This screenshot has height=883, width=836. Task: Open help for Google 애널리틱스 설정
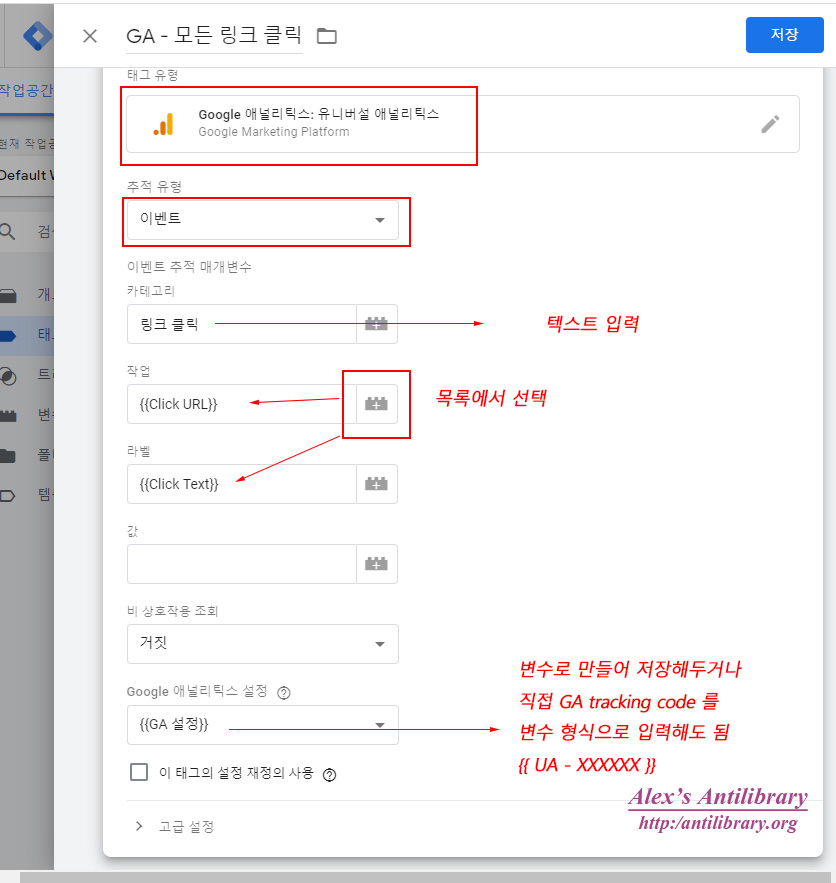click(x=284, y=693)
